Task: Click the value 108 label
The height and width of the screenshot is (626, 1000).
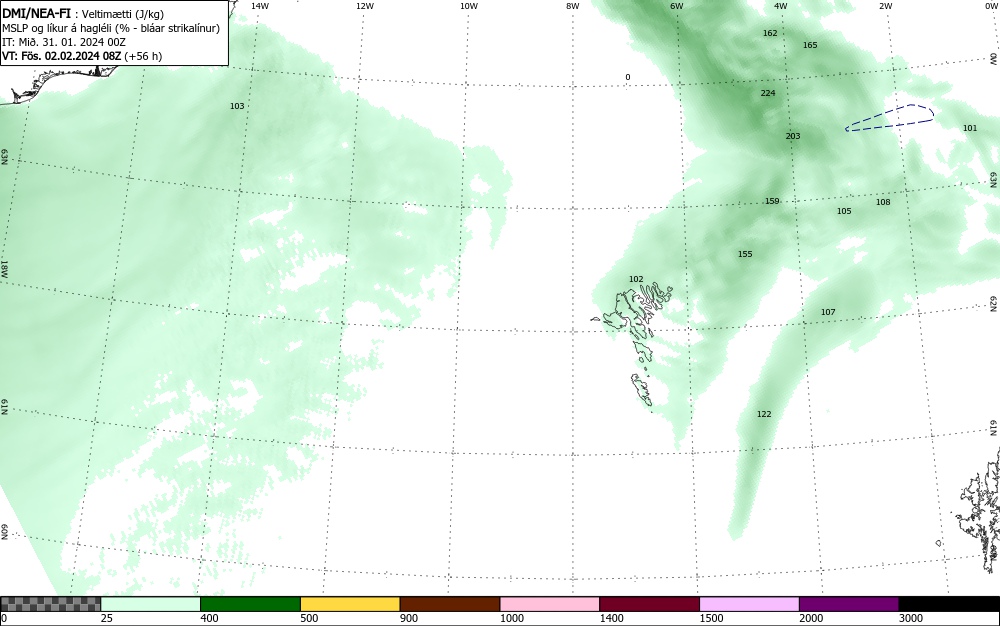Action: (883, 202)
